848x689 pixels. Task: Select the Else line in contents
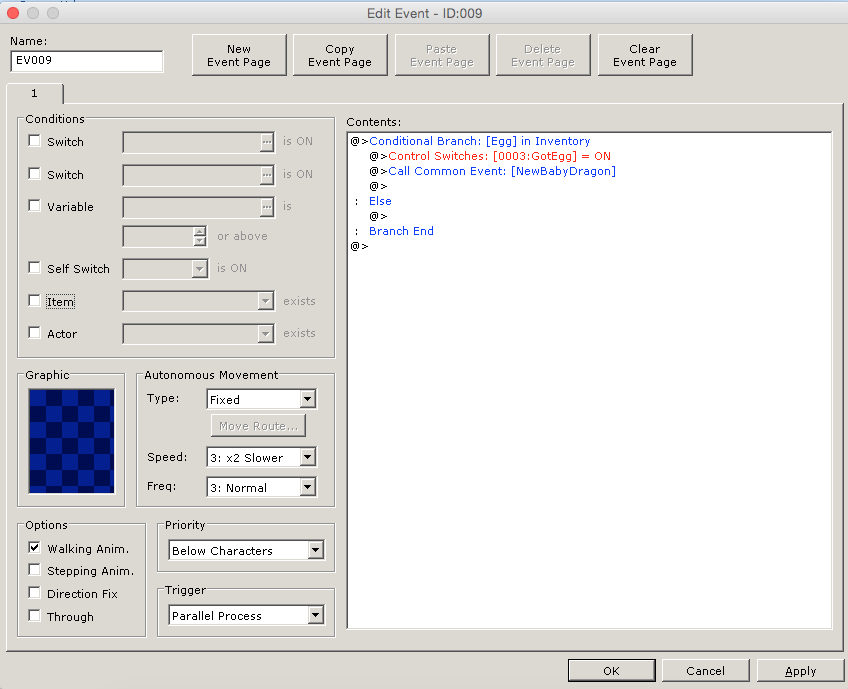click(x=380, y=201)
